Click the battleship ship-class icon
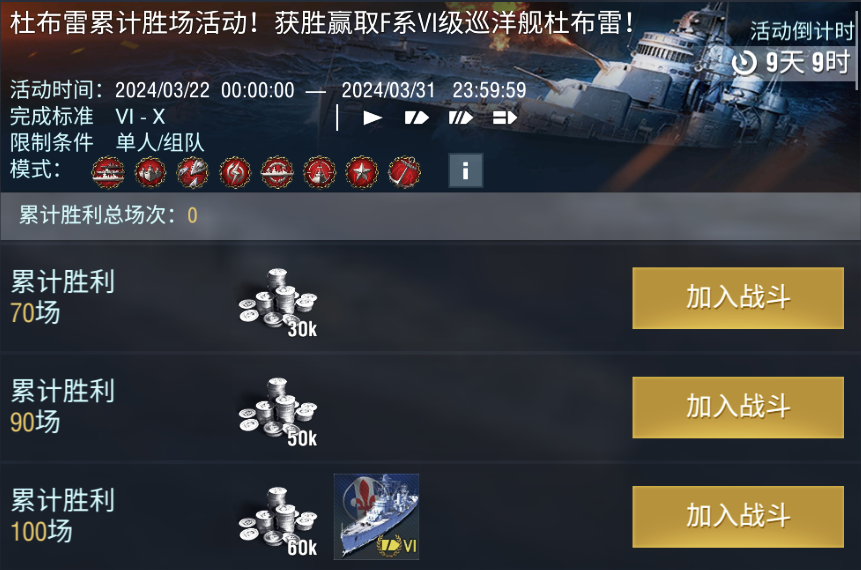Screen dimensions: 861x570 point(460,118)
